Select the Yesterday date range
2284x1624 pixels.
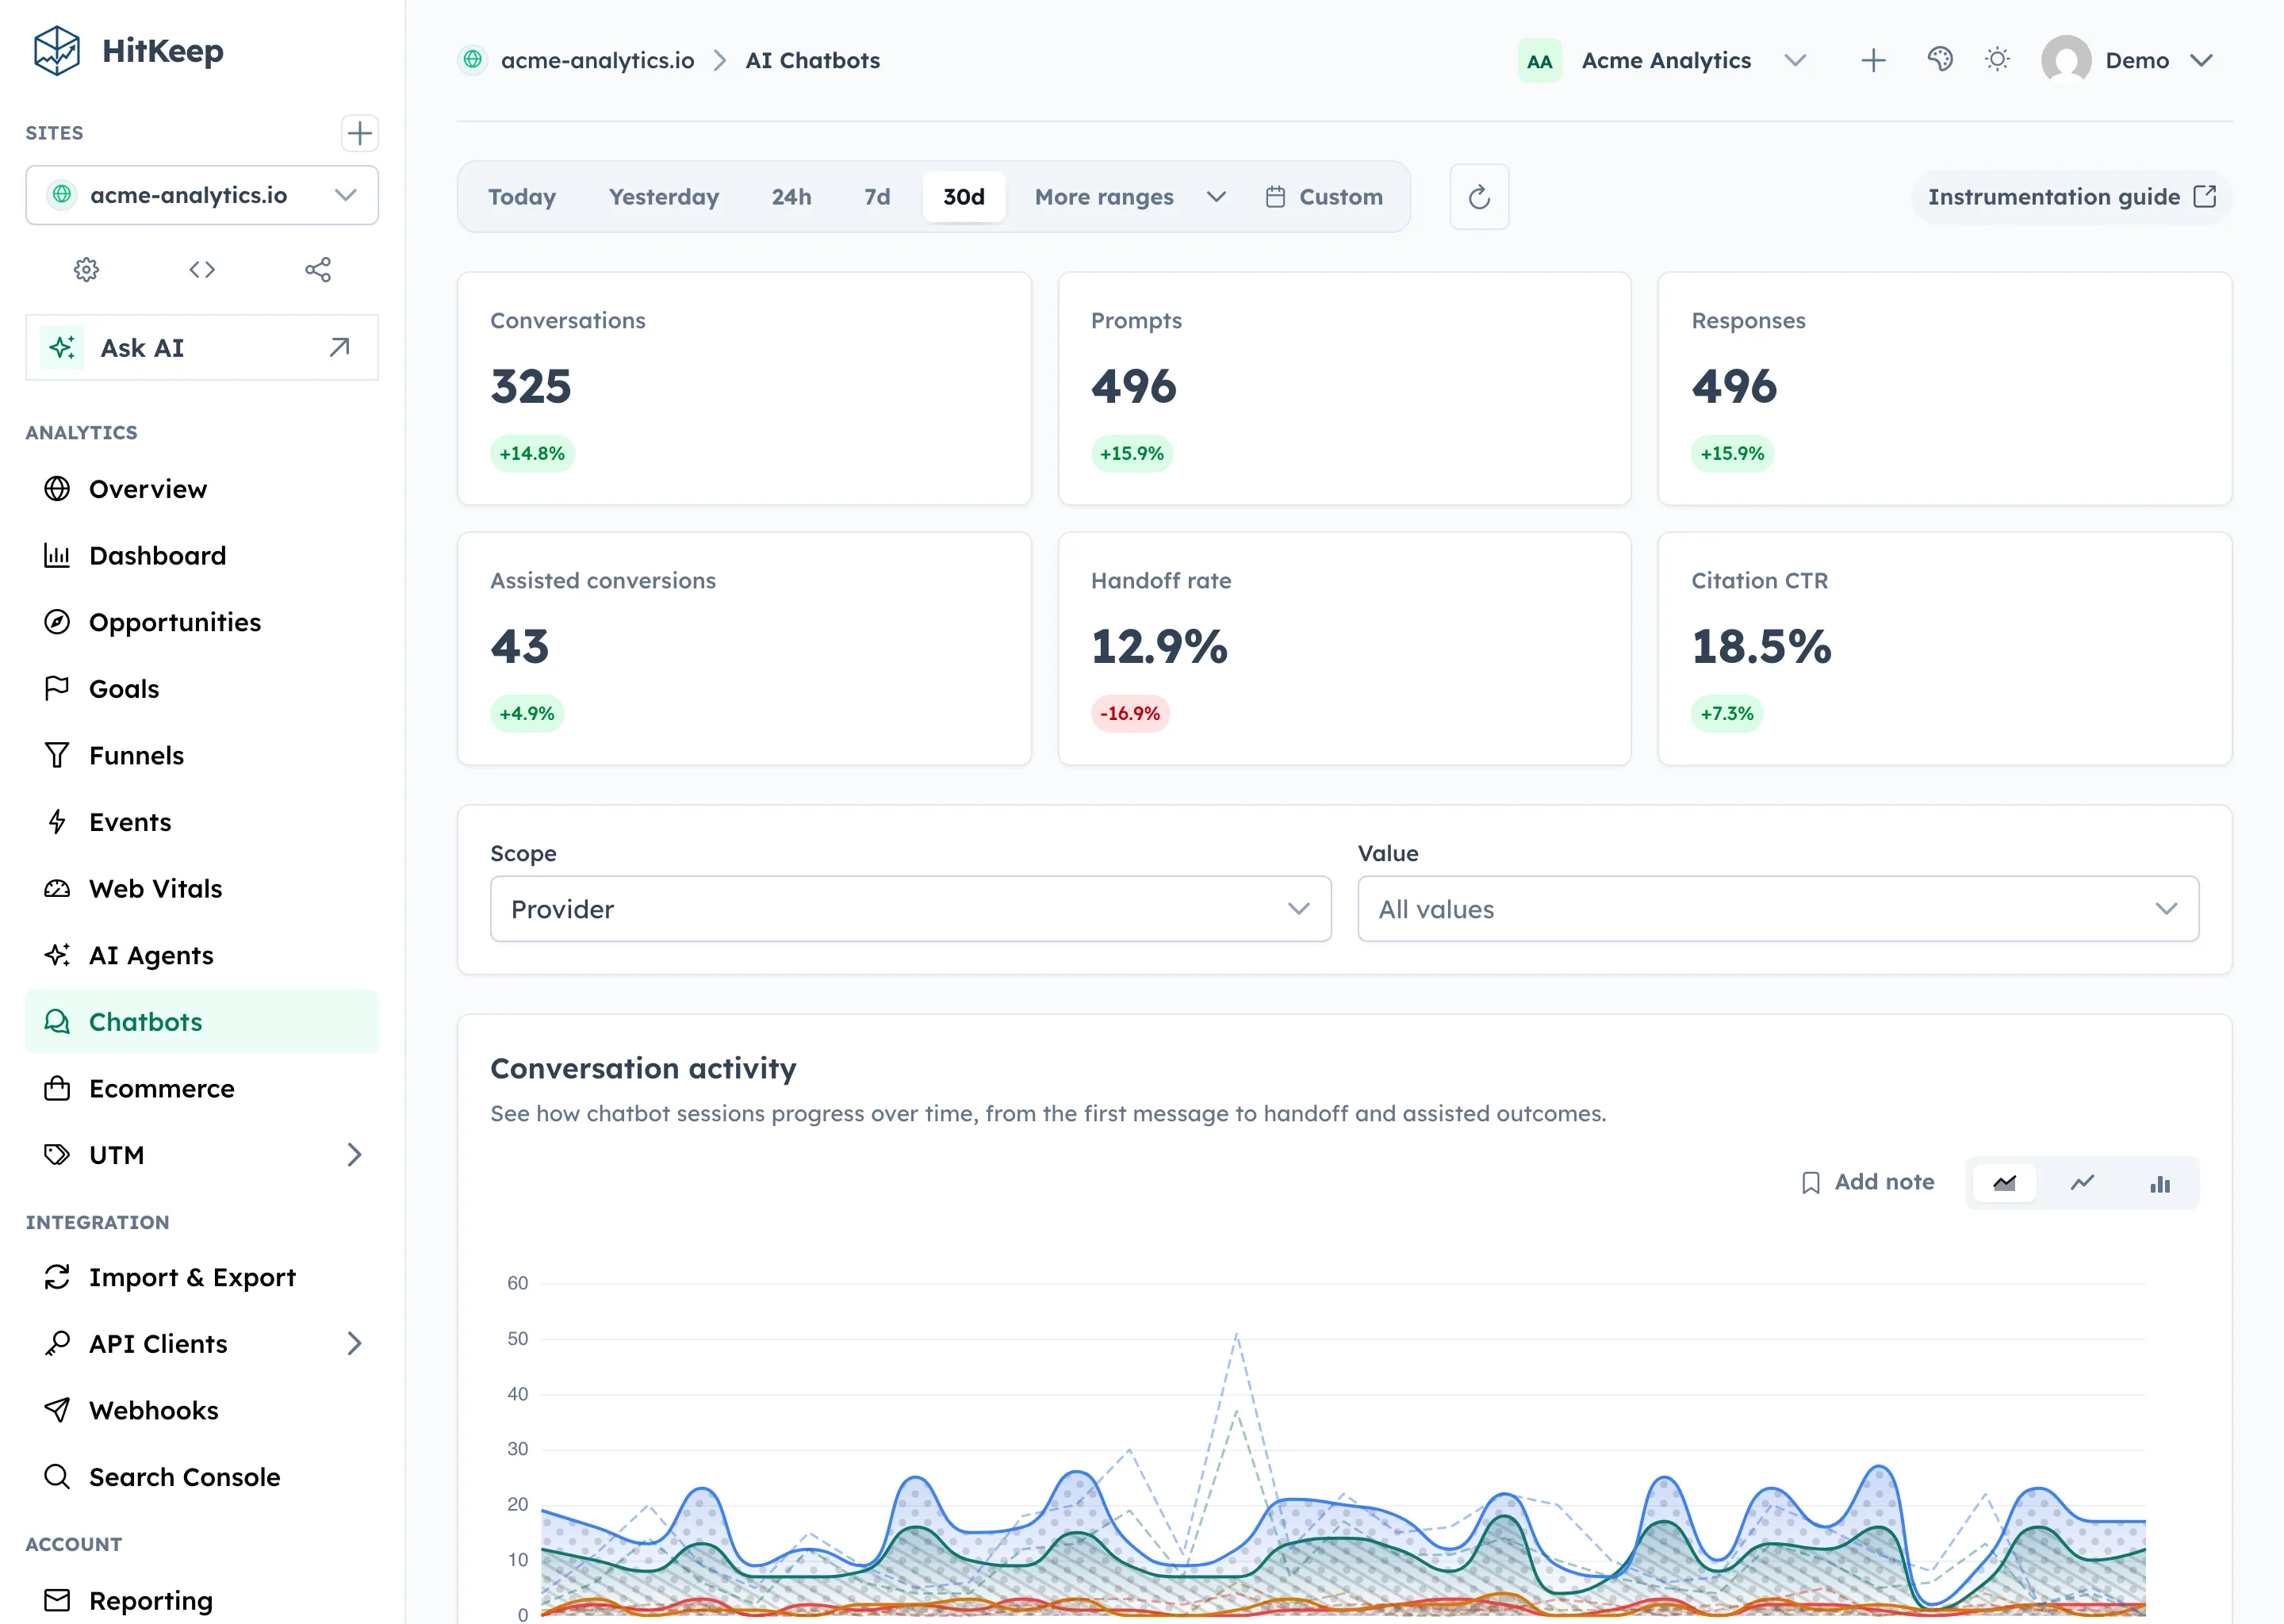(664, 197)
